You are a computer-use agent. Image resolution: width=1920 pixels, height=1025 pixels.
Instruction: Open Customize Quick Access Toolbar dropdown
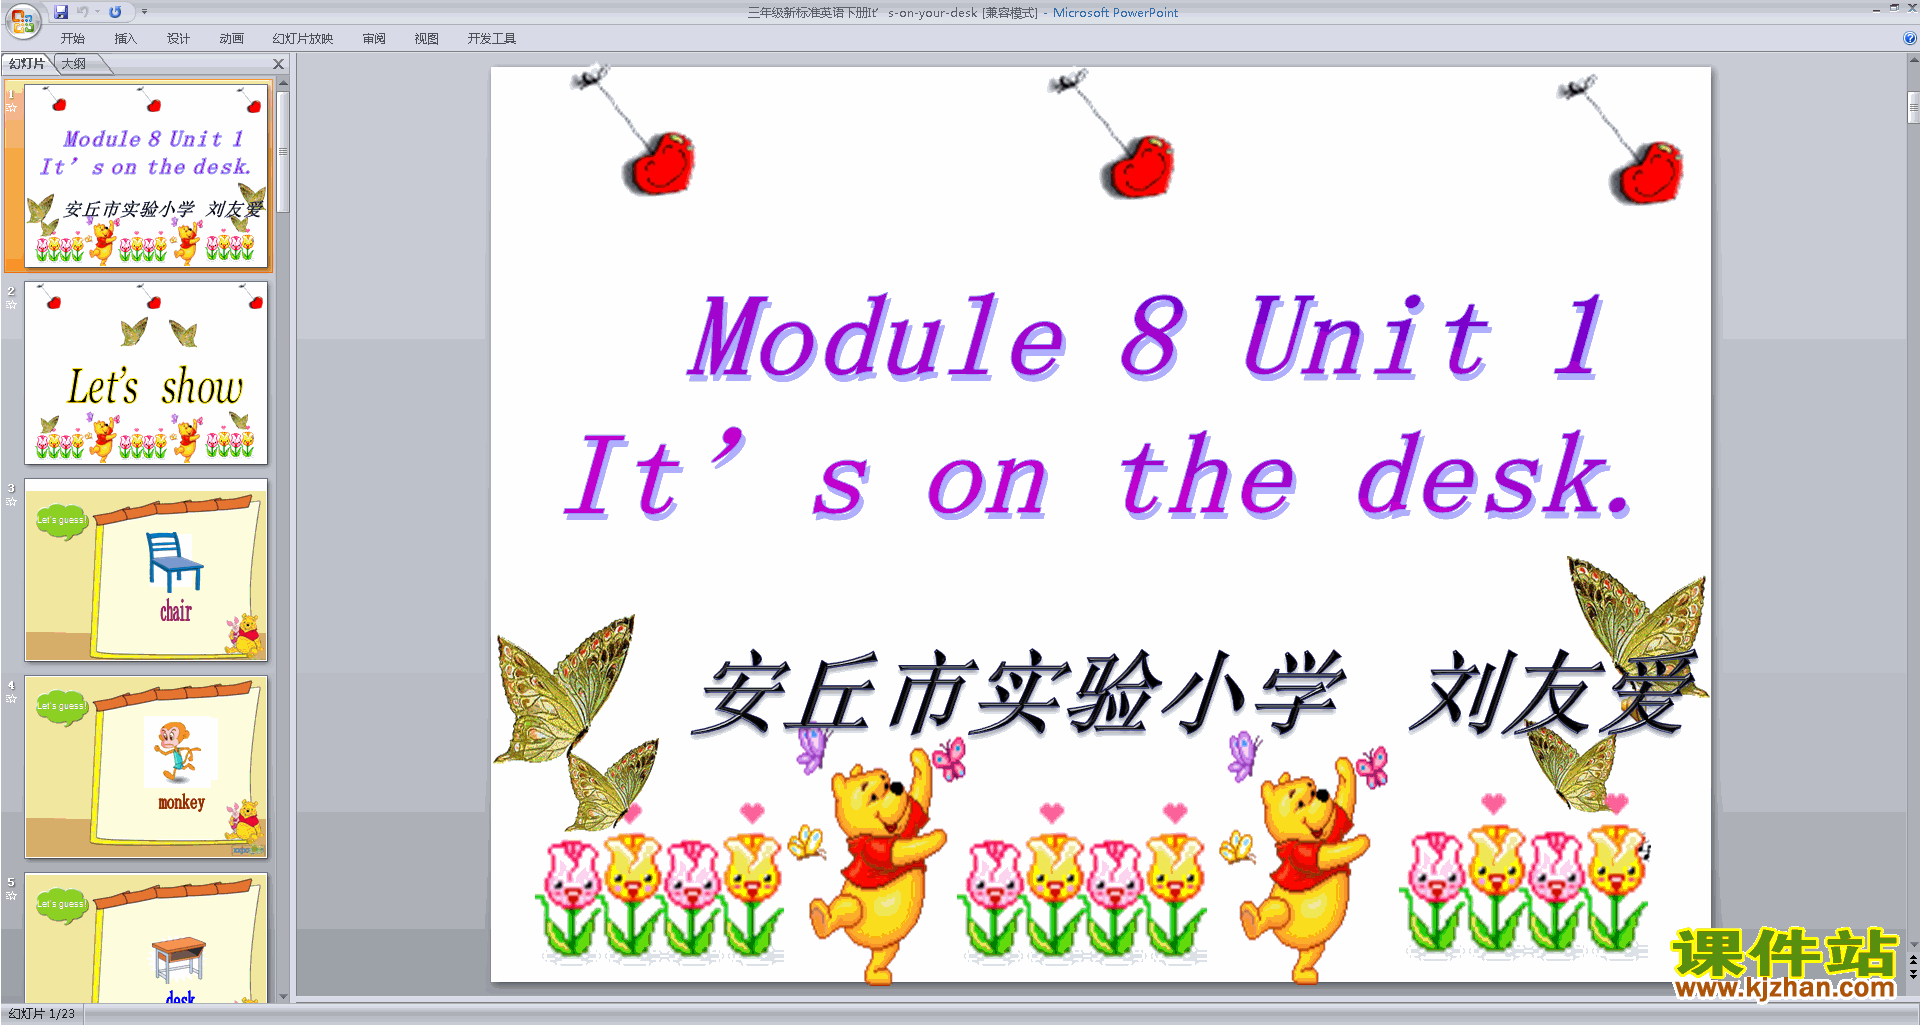(x=144, y=12)
